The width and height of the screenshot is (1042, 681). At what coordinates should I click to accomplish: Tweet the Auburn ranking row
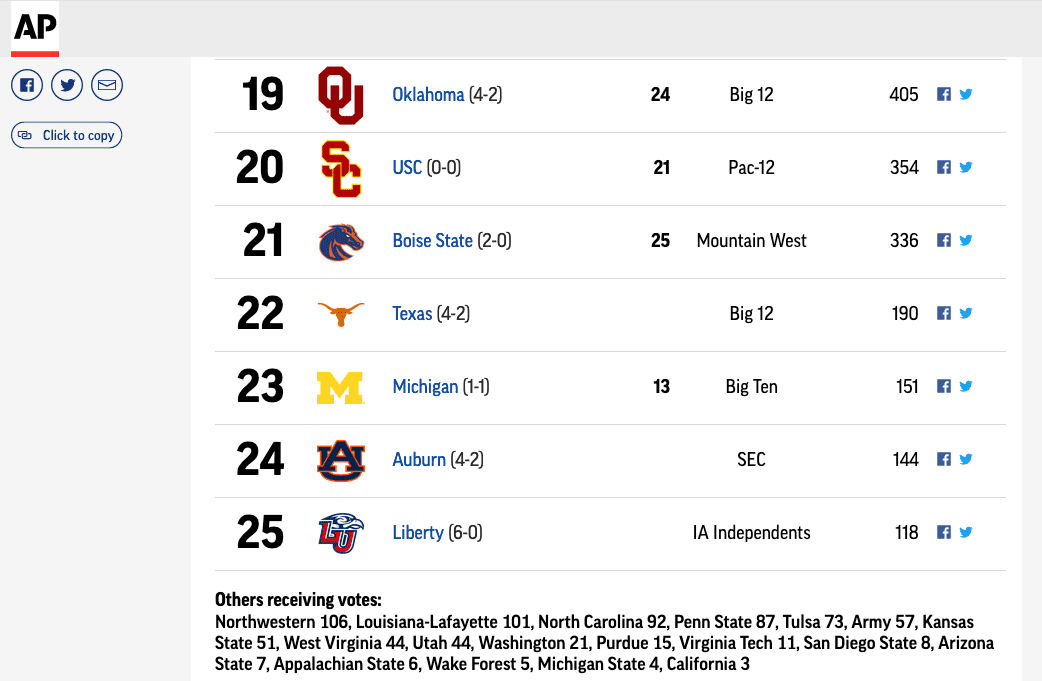pyautogui.click(x=966, y=459)
